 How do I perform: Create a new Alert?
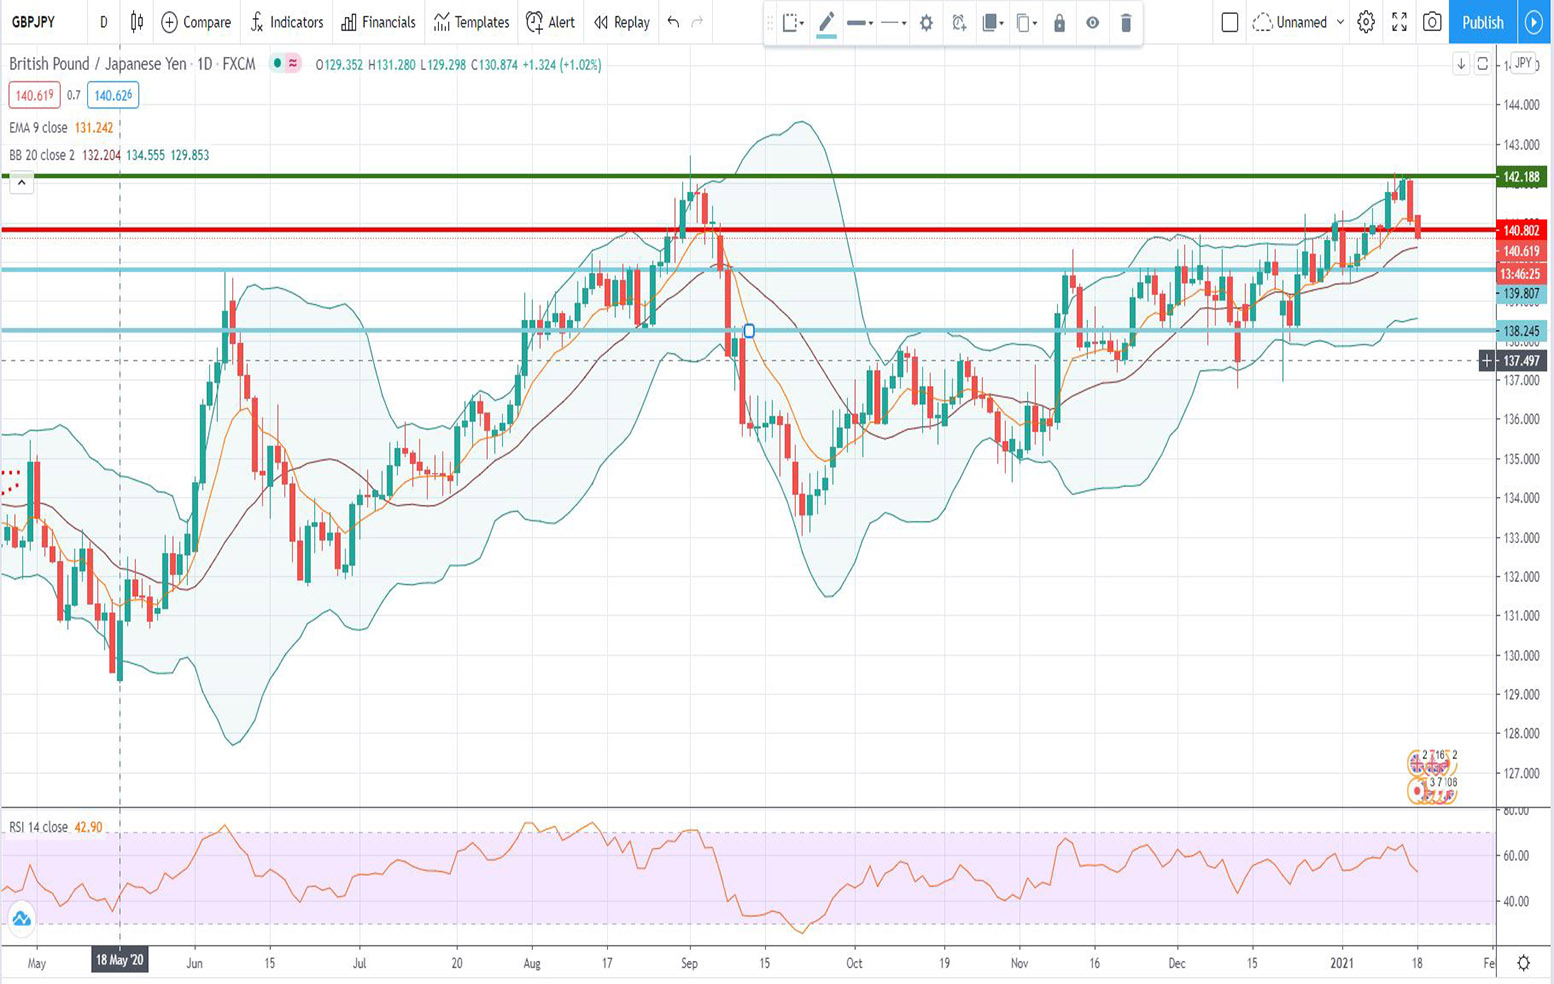point(550,22)
